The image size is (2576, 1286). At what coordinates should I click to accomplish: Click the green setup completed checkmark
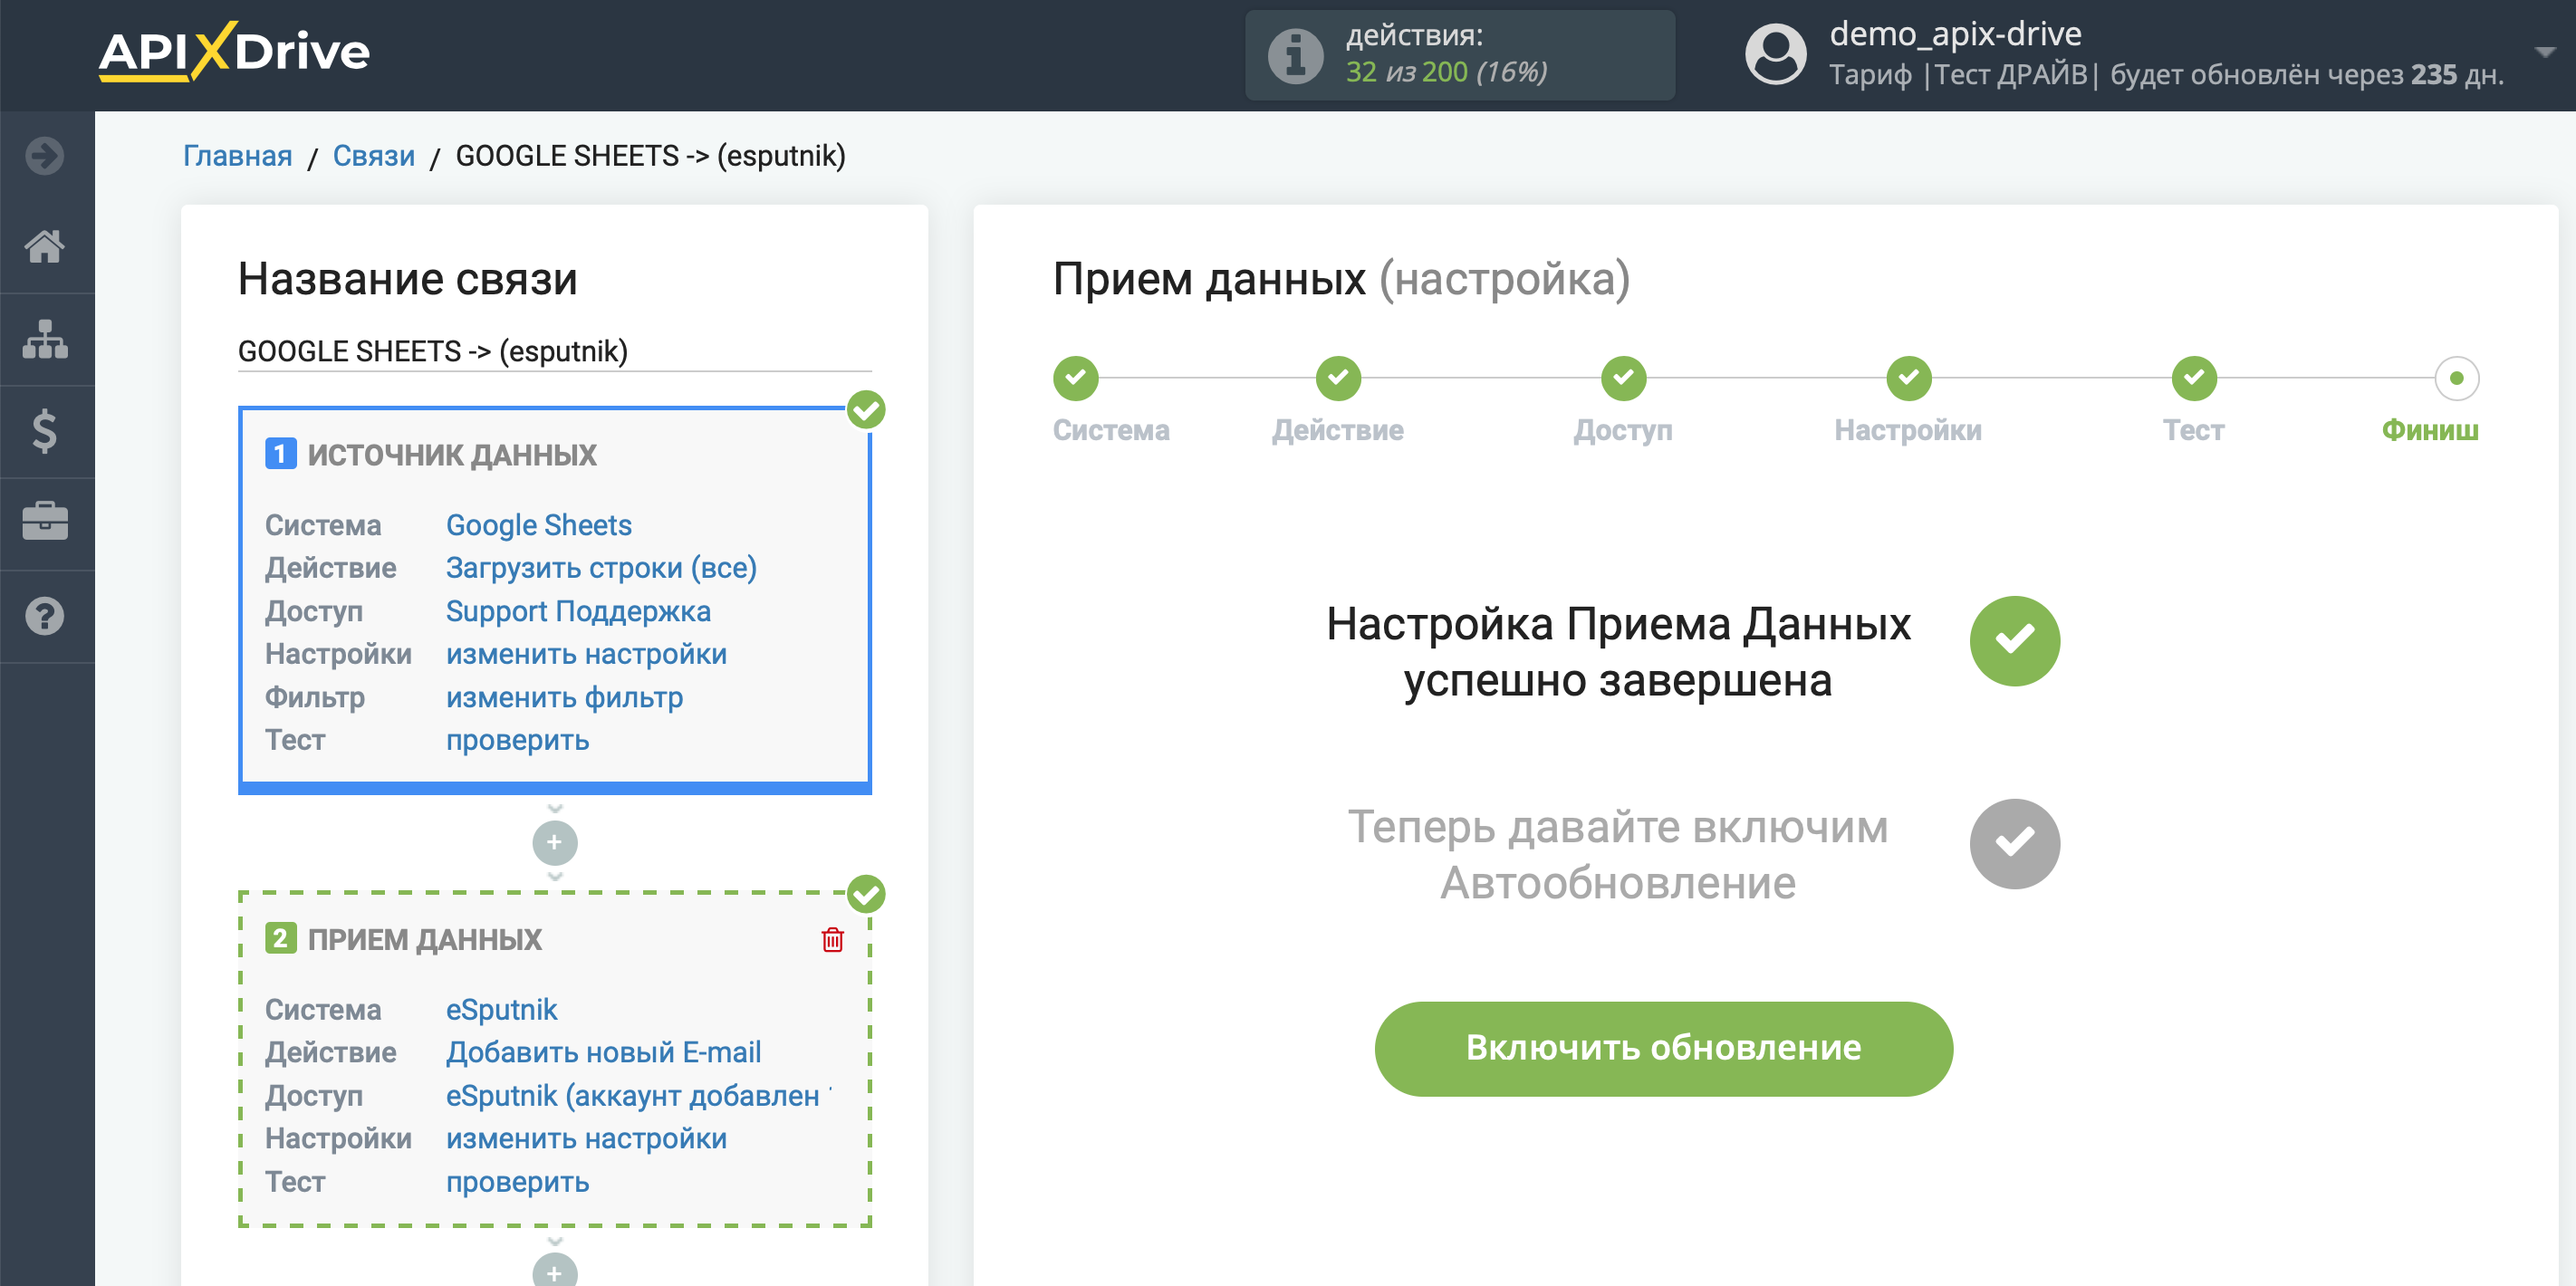pyautogui.click(x=2014, y=641)
